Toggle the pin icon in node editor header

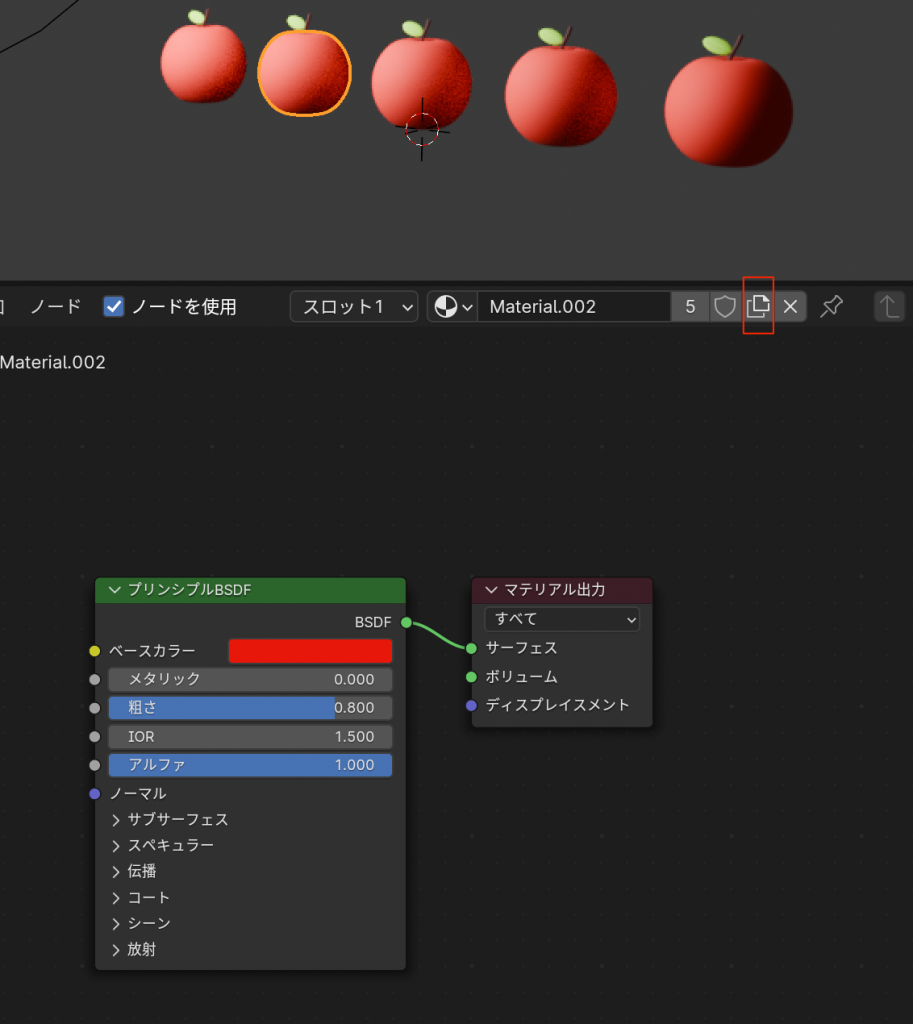831,307
